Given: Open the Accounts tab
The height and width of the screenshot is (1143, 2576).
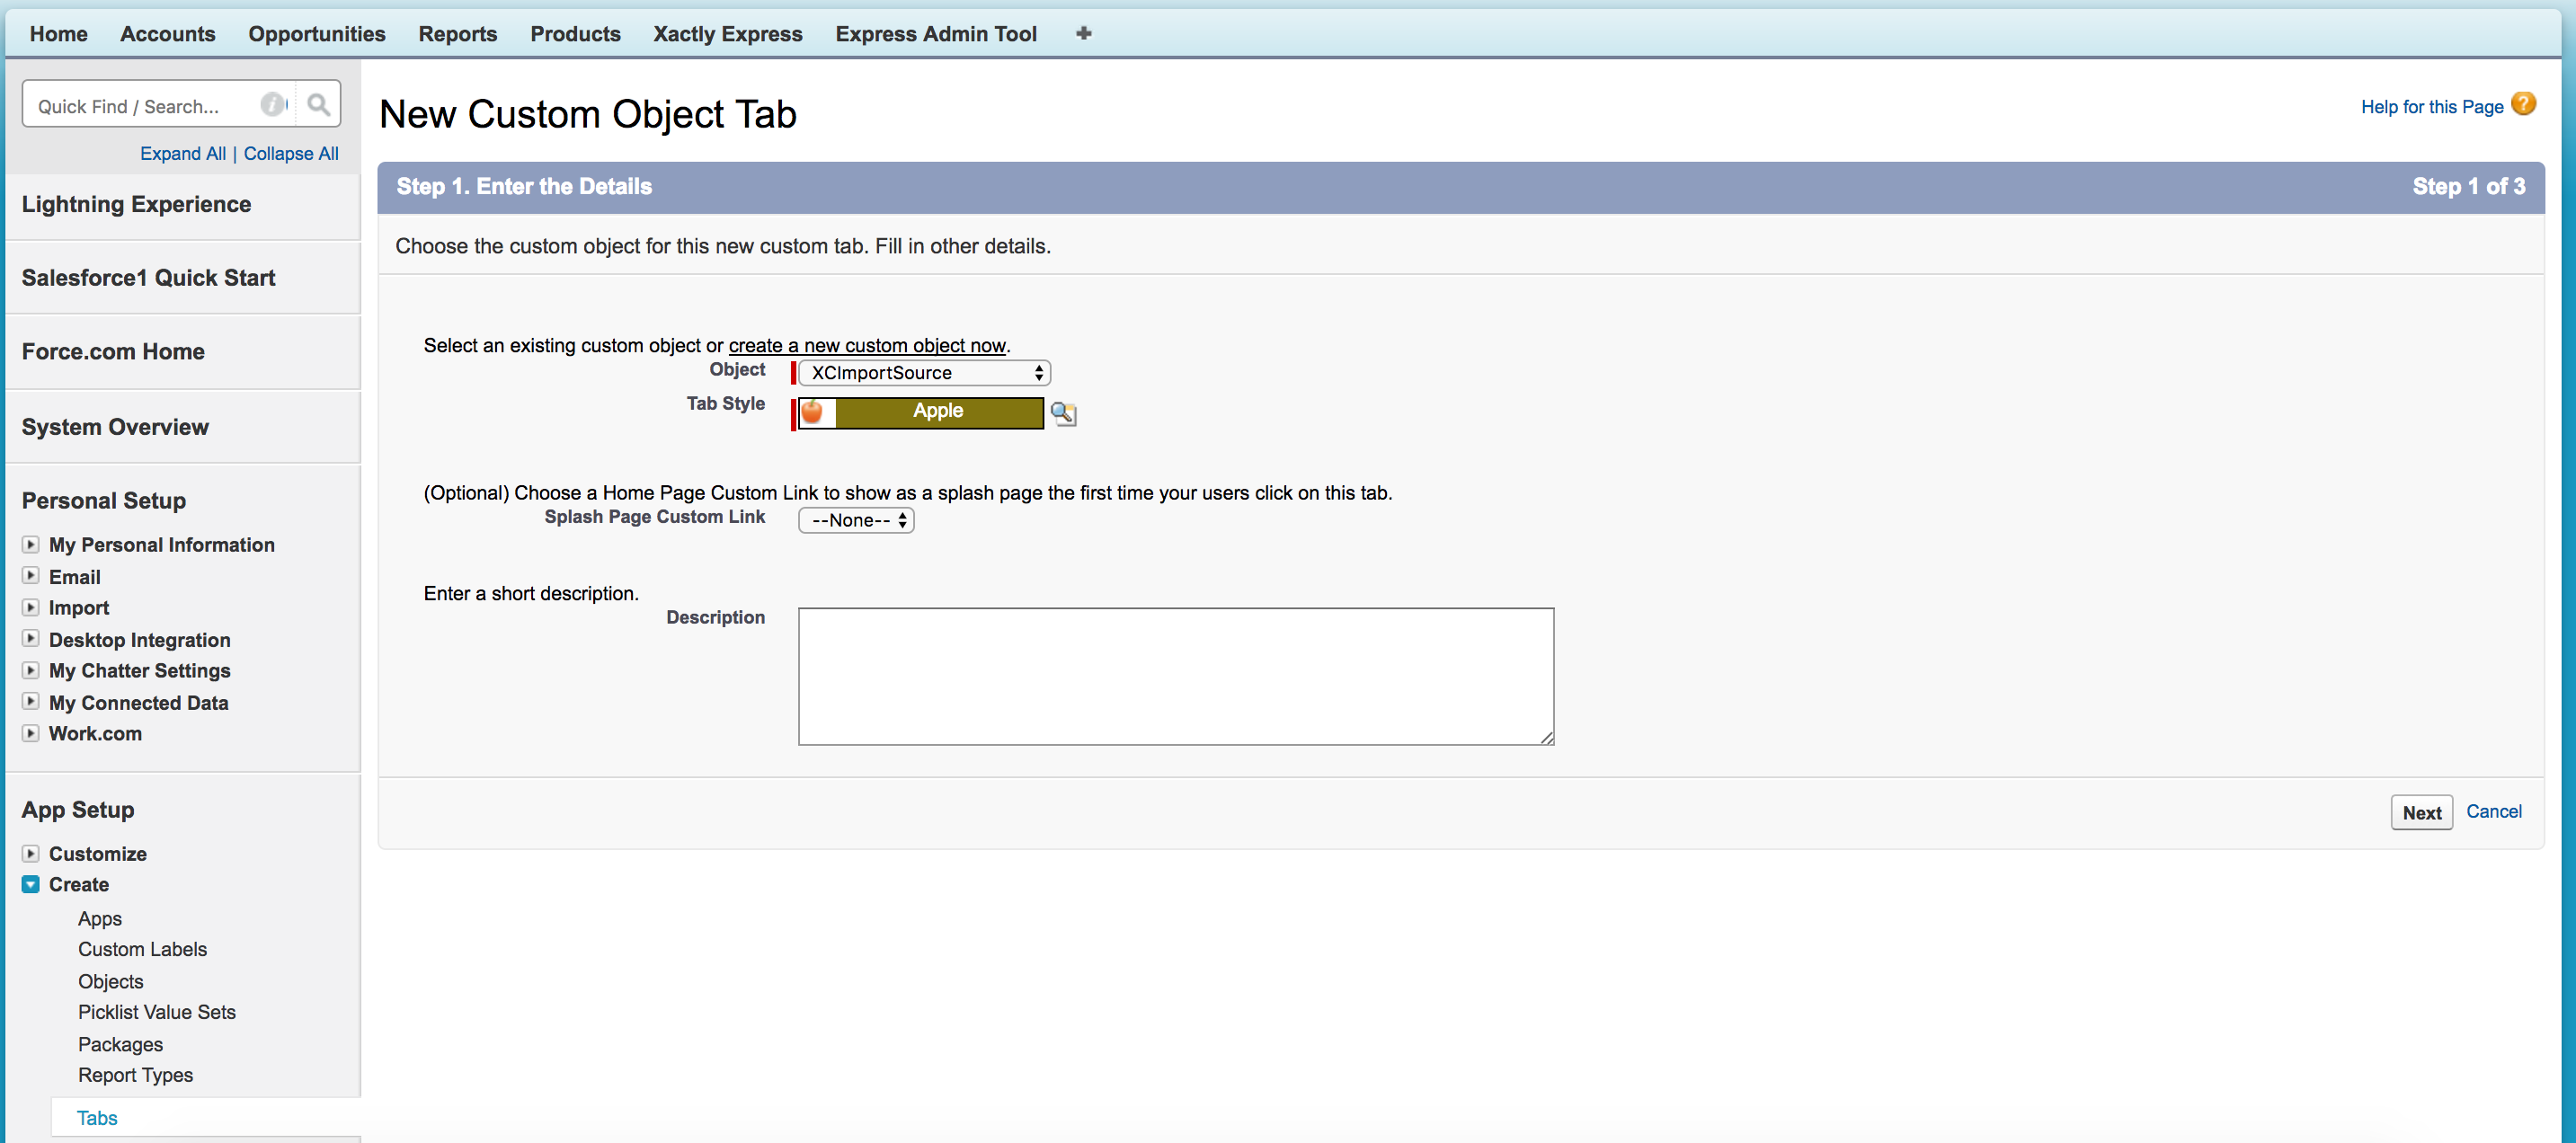Looking at the screenshot, I should (168, 33).
